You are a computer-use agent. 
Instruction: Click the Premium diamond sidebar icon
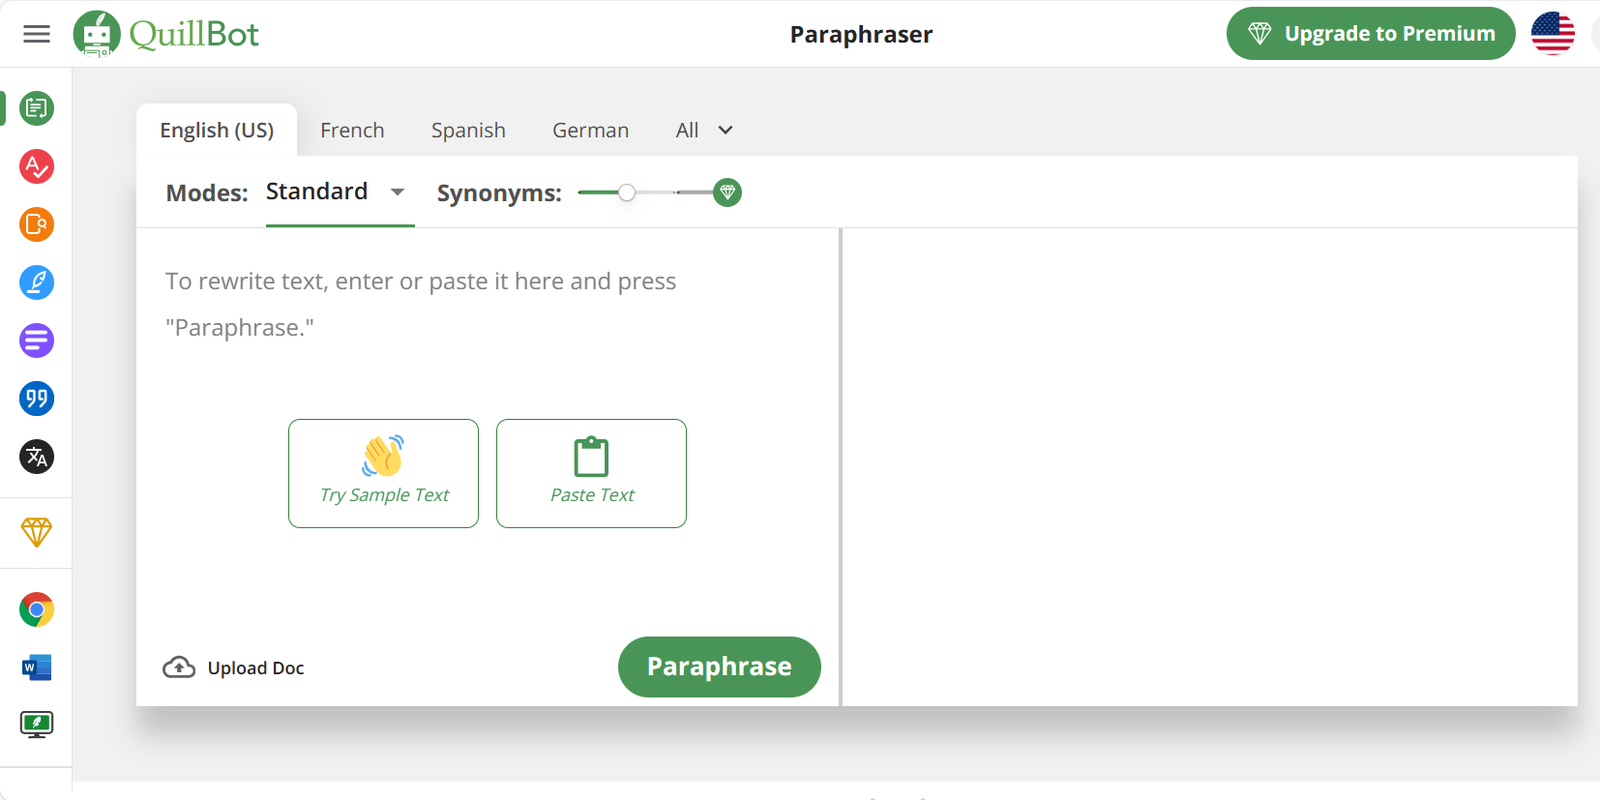(37, 532)
